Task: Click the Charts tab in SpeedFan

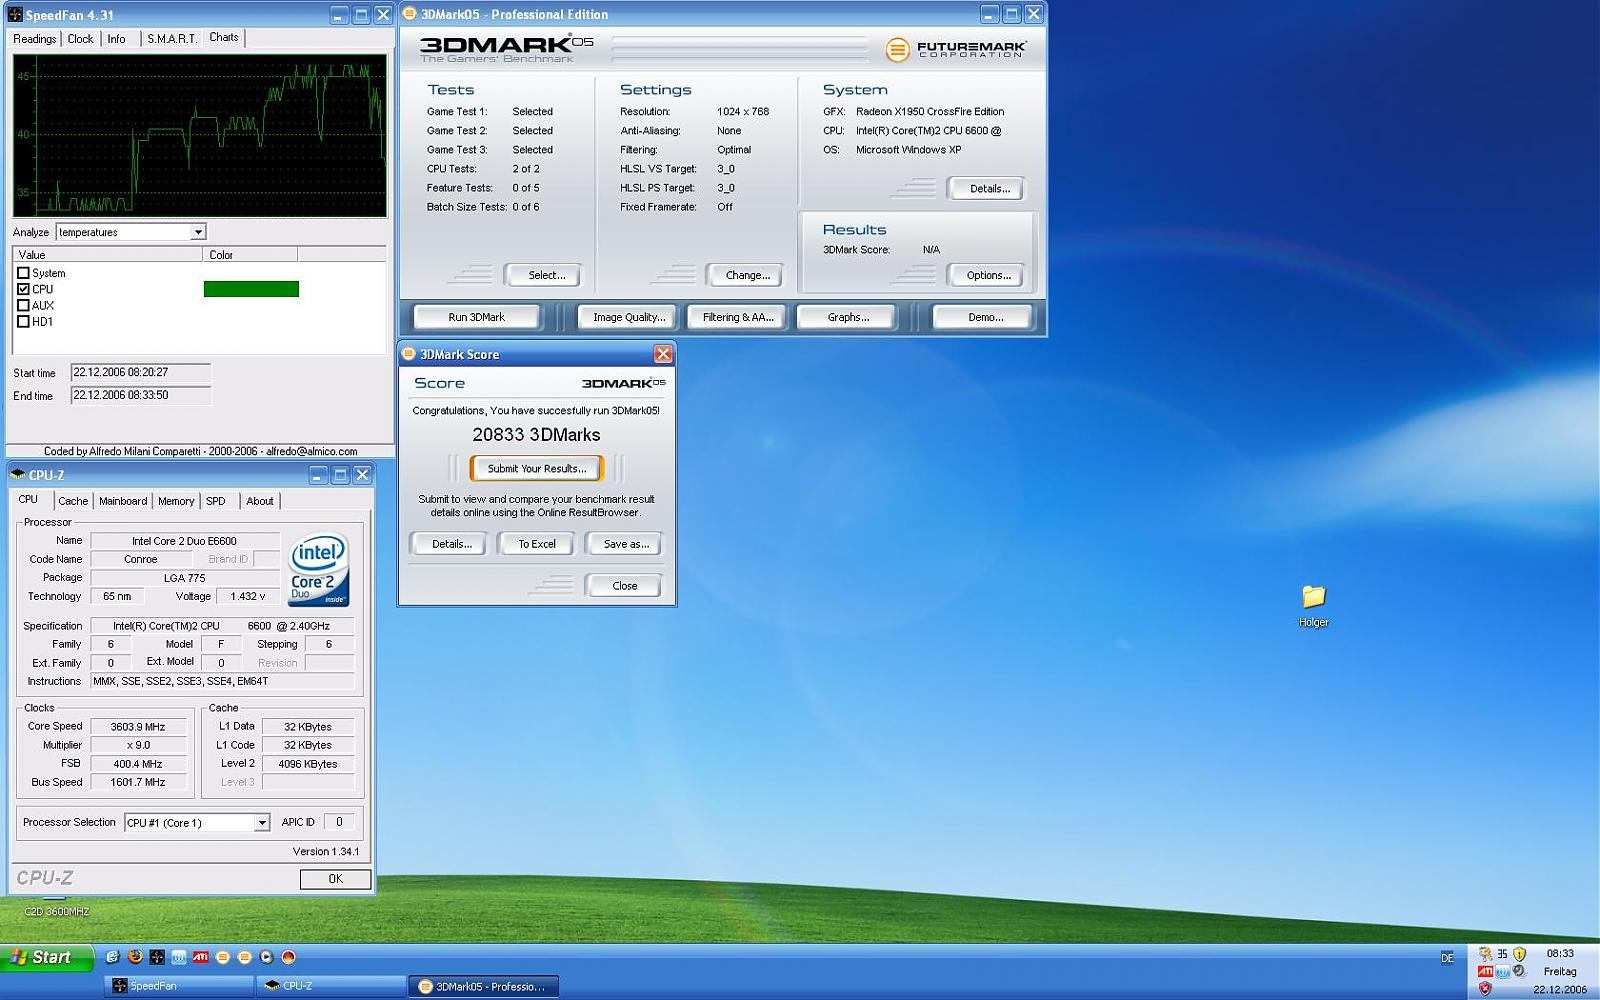Action: [224, 37]
